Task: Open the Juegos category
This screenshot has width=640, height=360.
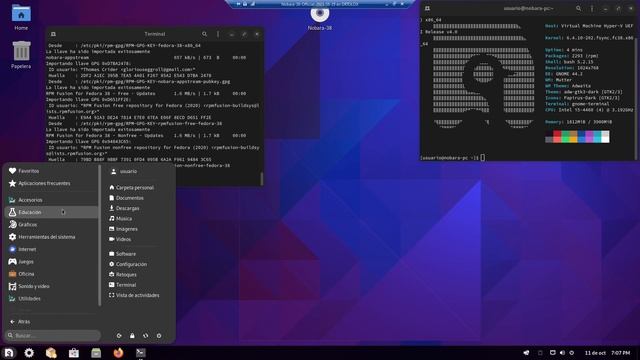Action: [x=51, y=262]
